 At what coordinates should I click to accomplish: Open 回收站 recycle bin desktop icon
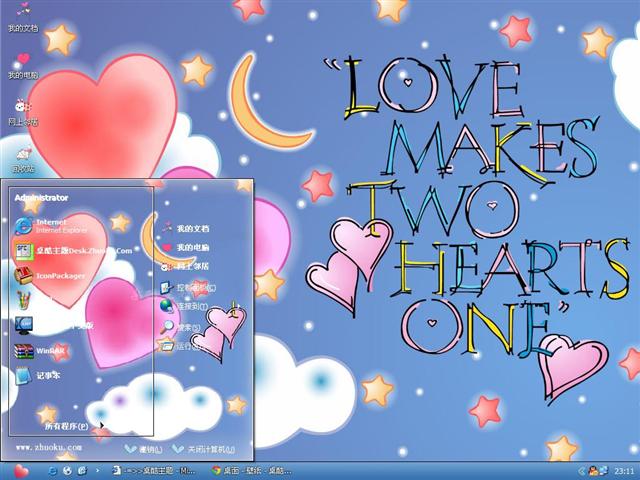(23, 159)
